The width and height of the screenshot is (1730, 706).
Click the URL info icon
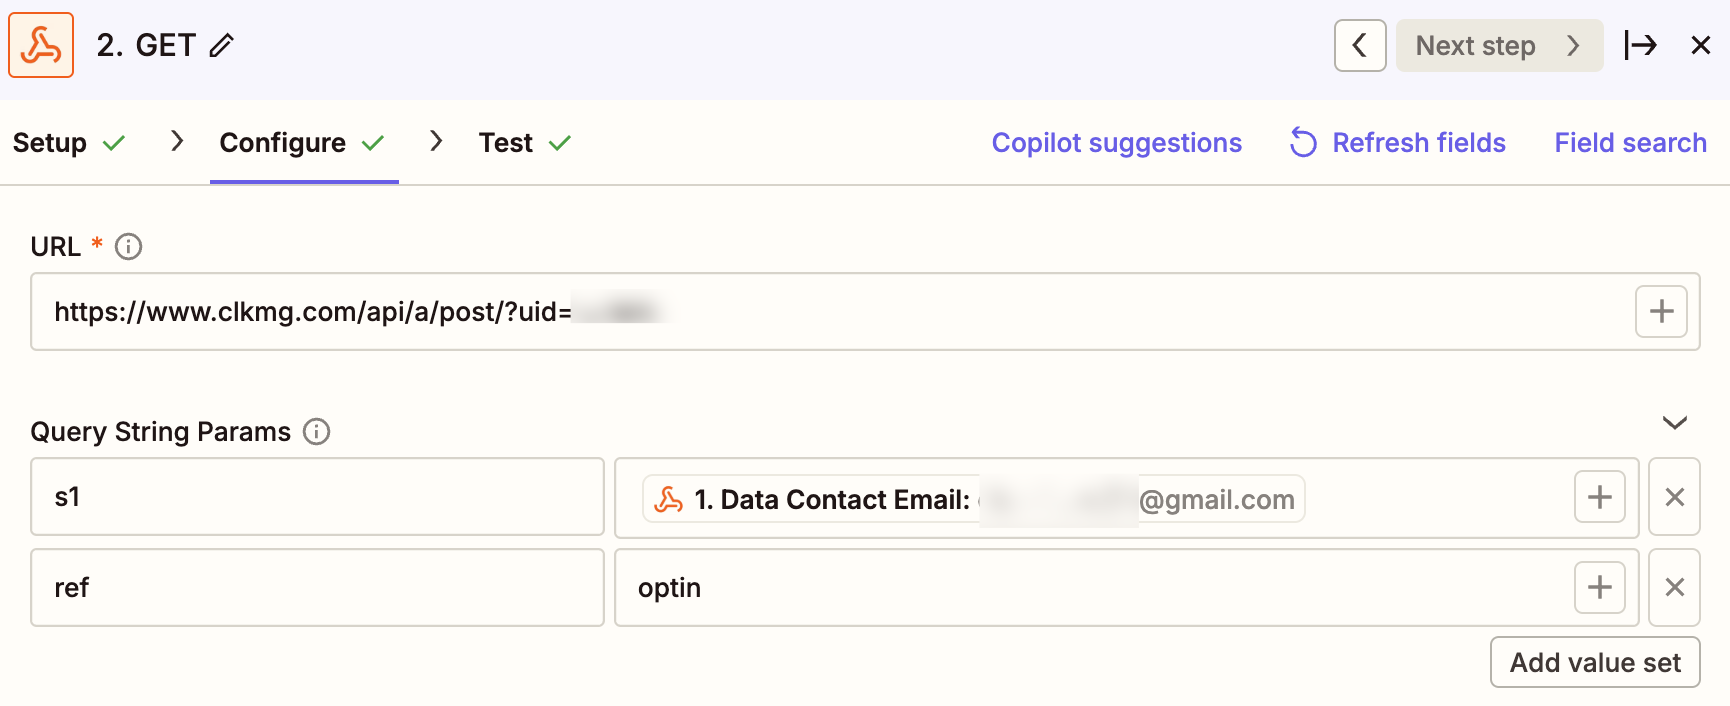(128, 246)
